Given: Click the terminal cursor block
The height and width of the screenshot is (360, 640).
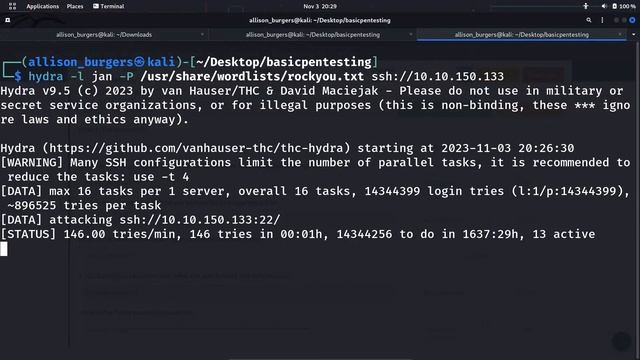Looking at the screenshot, I should coord(4,249).
